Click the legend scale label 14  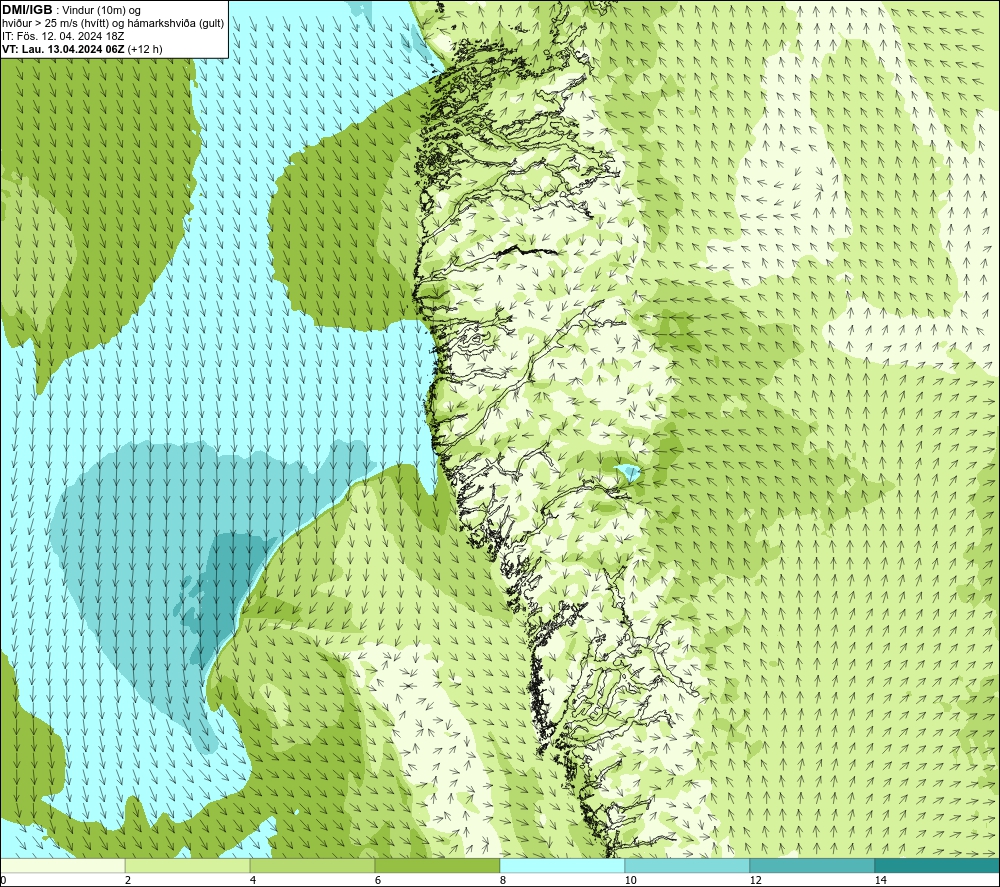(880, 880)
